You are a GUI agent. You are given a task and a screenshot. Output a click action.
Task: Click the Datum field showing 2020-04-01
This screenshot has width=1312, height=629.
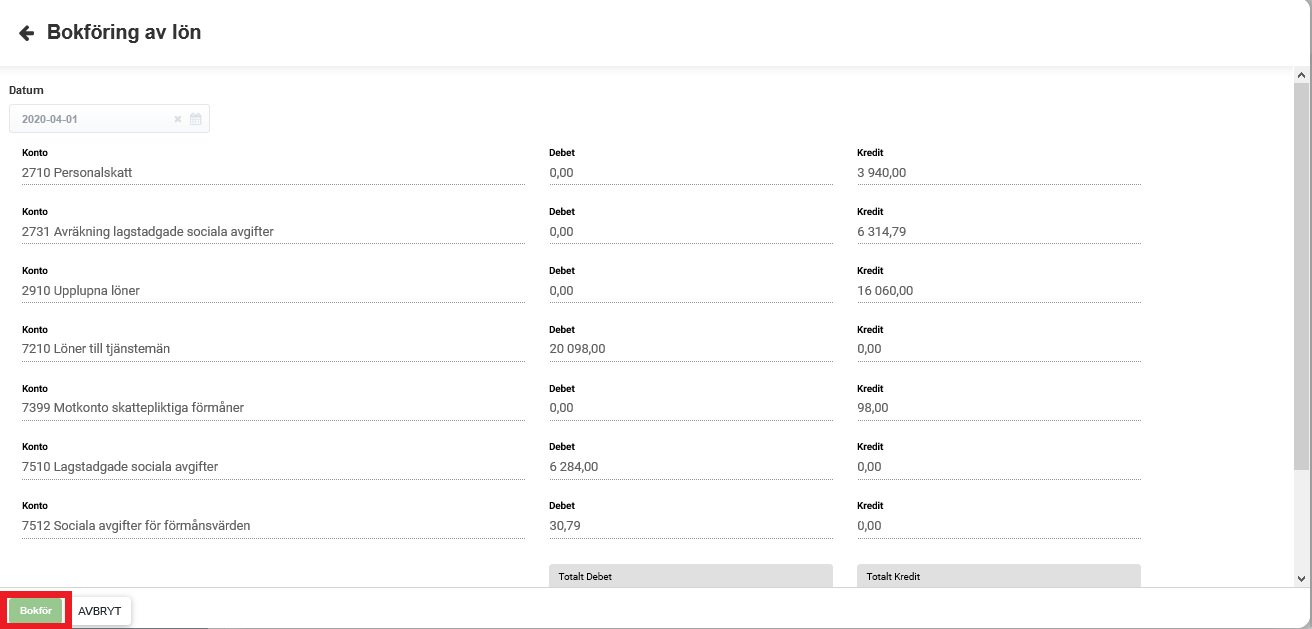click(x=90, y=119)
